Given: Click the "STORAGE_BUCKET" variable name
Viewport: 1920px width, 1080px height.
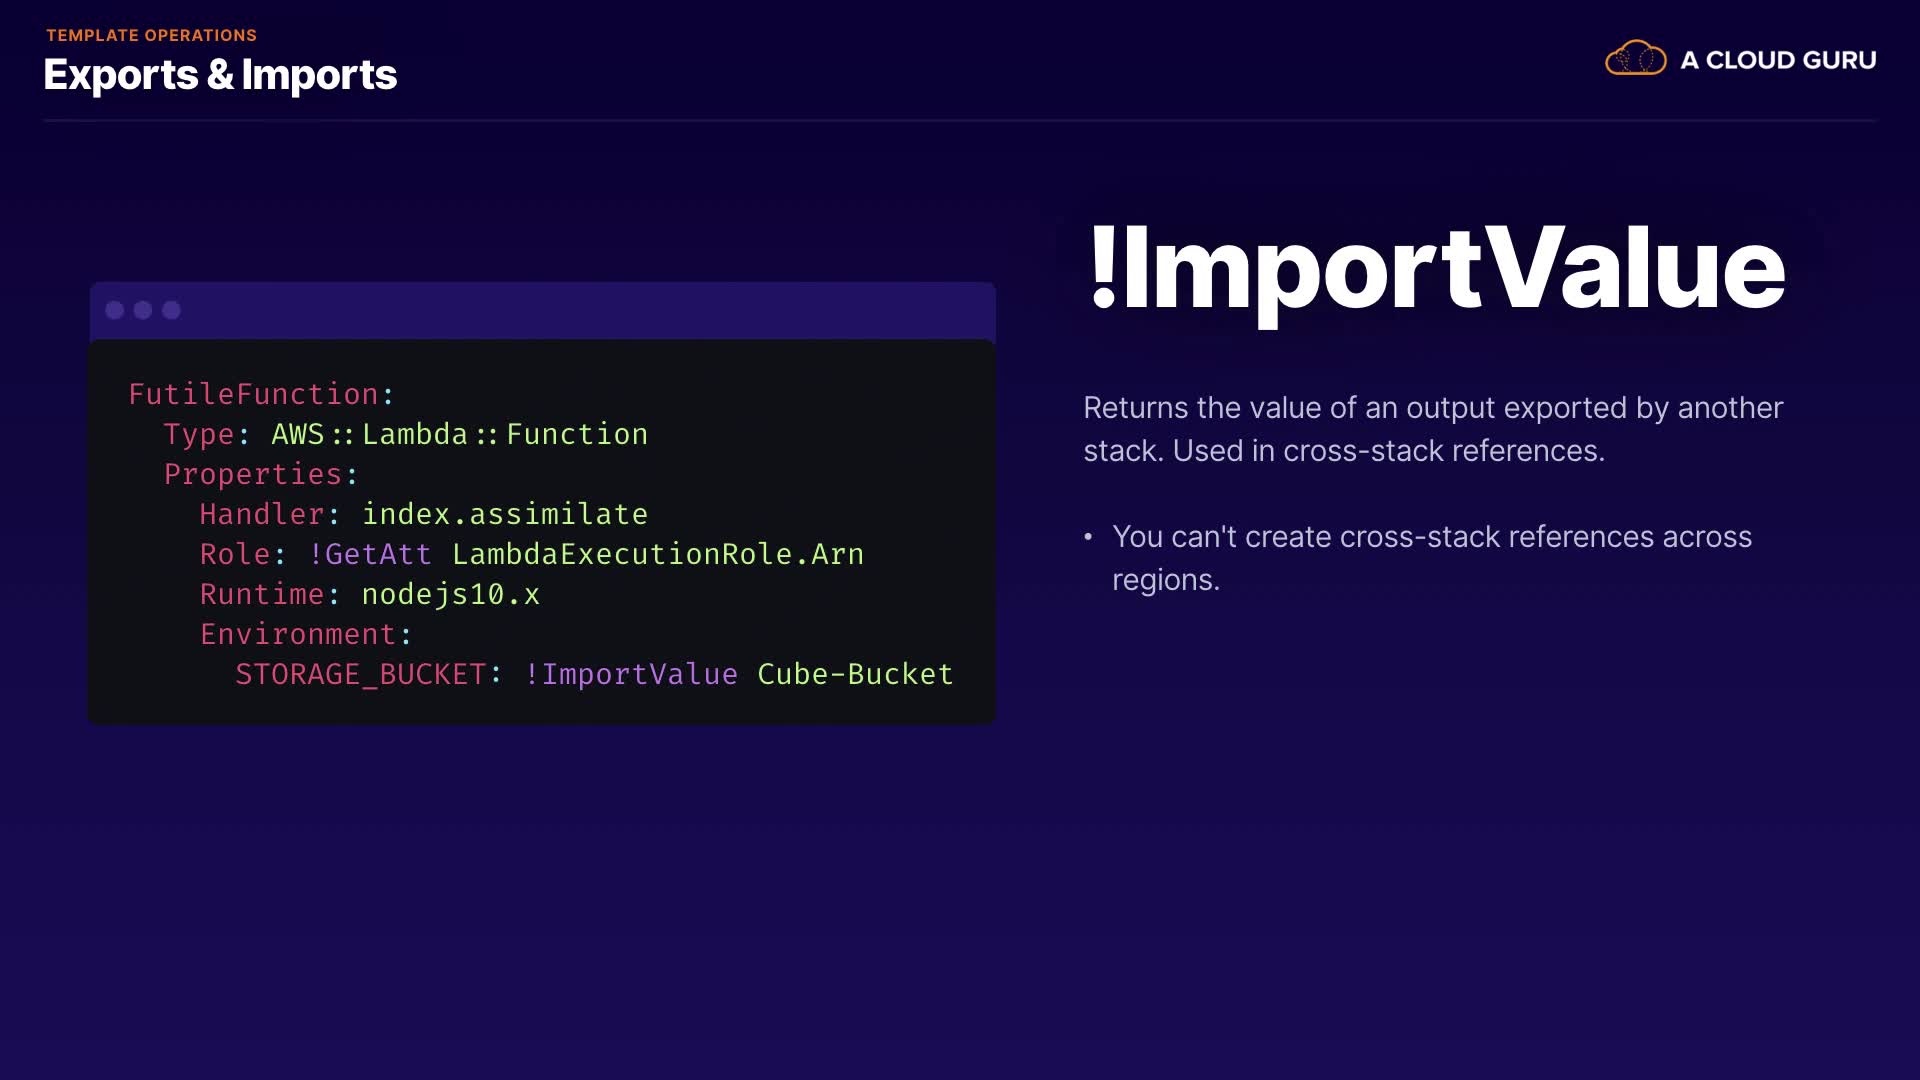Looking at the screenshot, I should (360, 674).
